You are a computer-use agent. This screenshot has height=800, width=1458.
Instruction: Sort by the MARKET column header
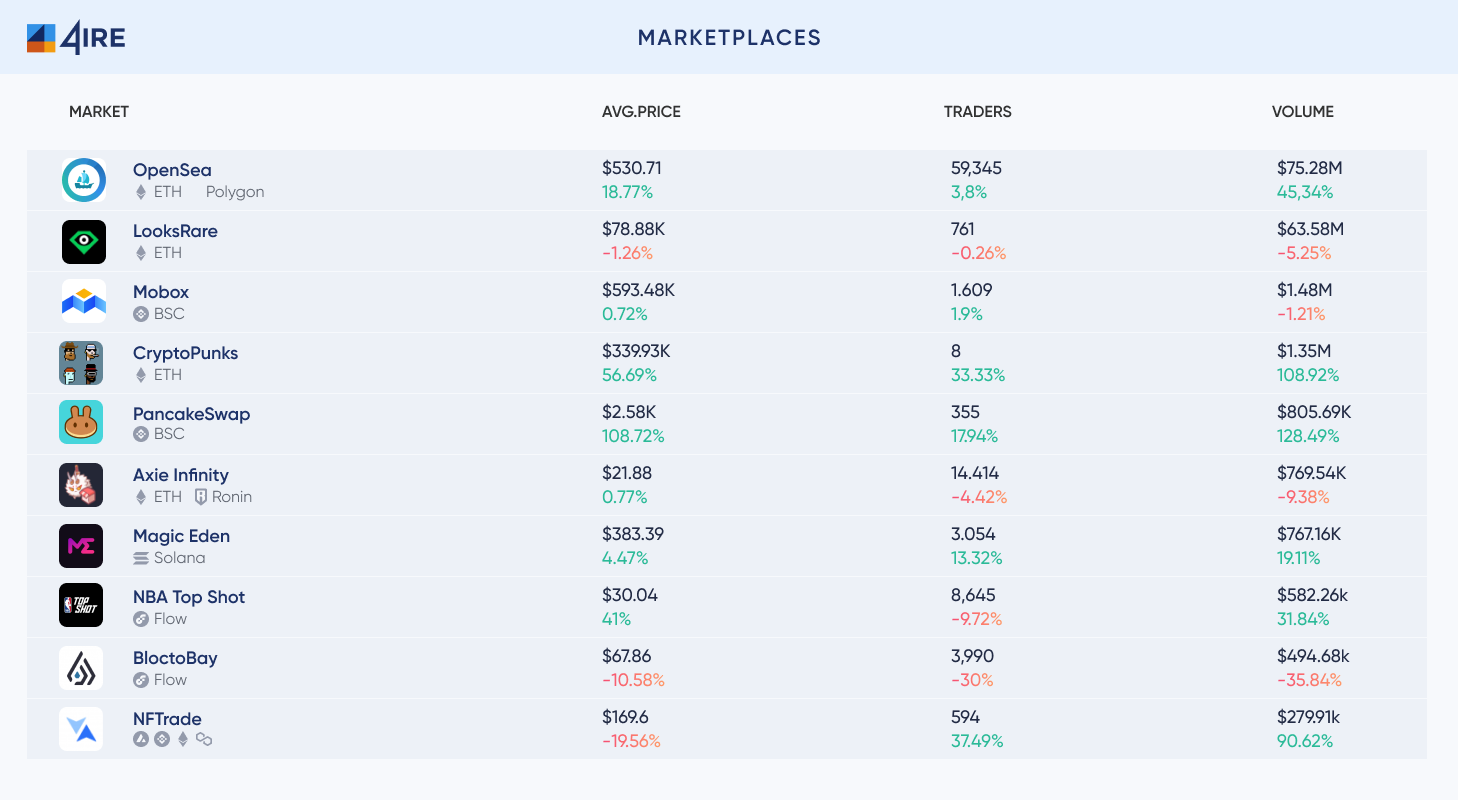99,112
